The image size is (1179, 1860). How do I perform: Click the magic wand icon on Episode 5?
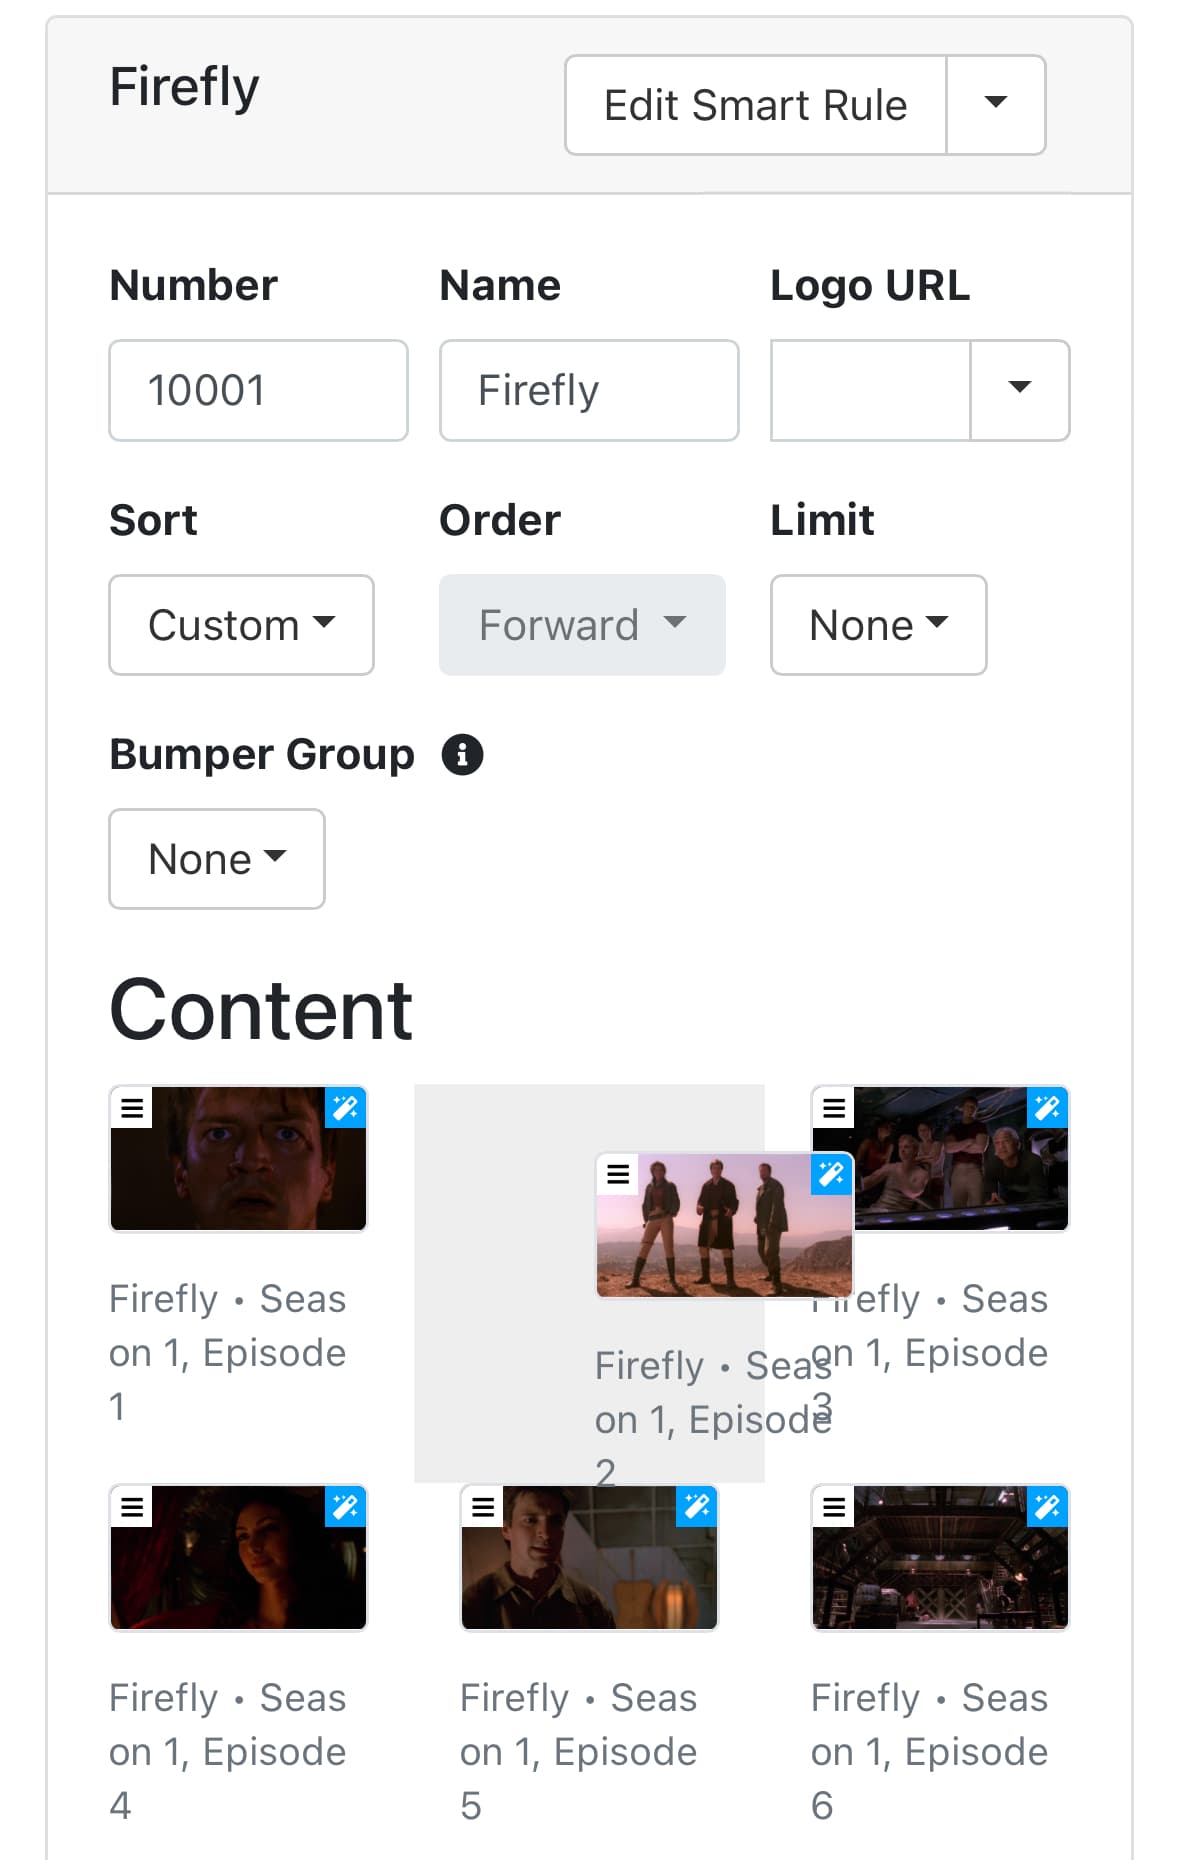coord(697,1507)
